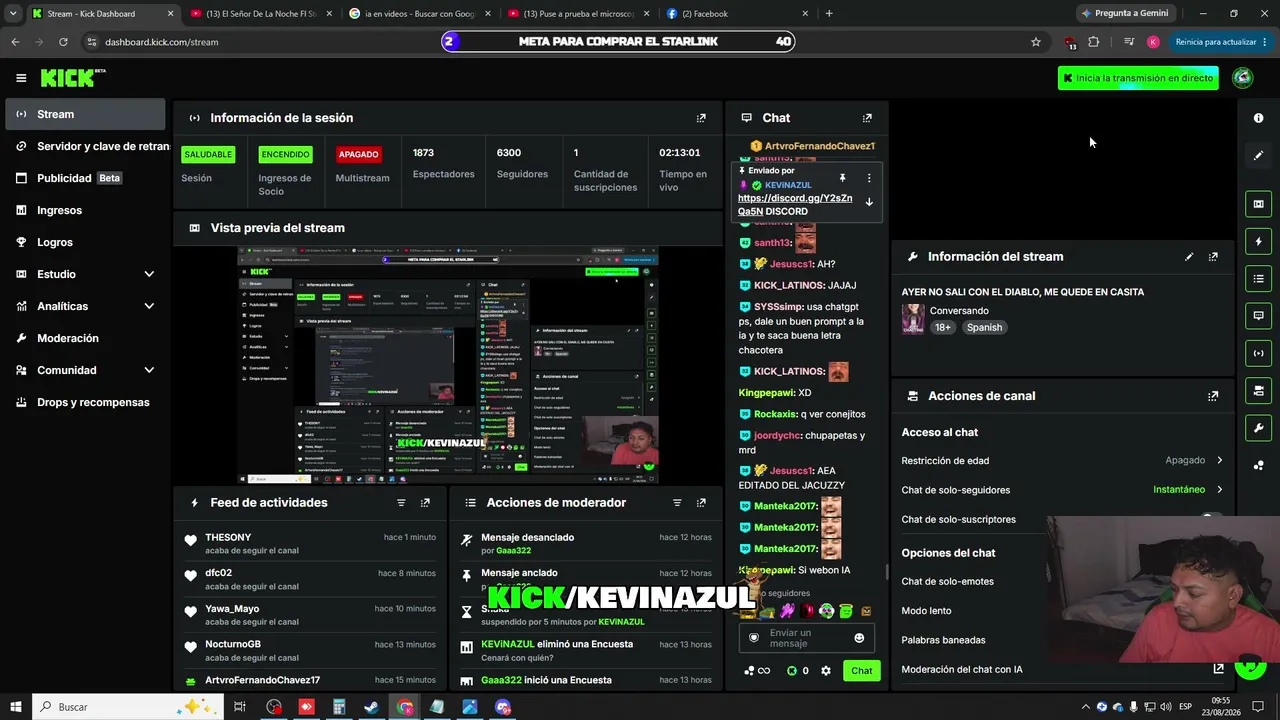Click the channel avatar at top right

(x=1243, y=78)
